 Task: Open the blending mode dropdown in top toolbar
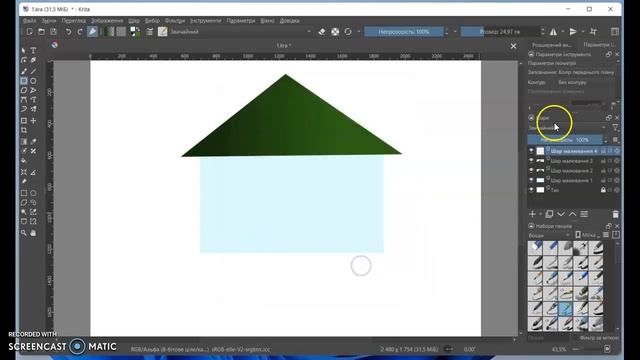[241, 32]
